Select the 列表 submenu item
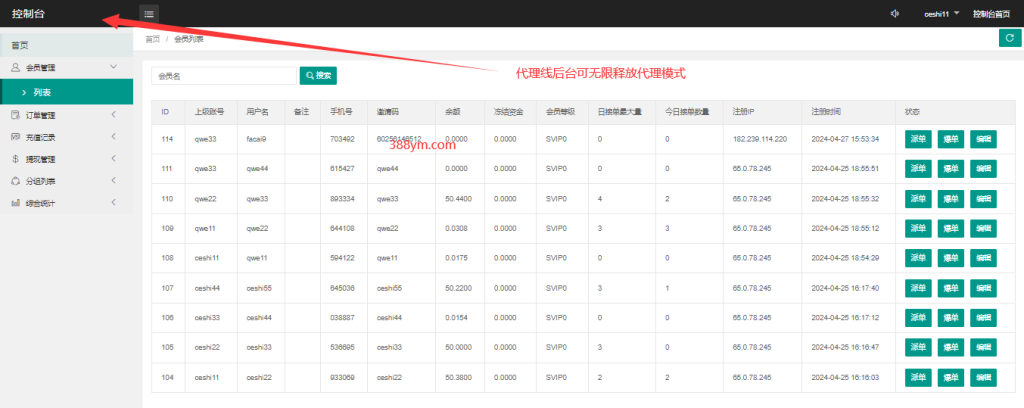 [56, 92]
